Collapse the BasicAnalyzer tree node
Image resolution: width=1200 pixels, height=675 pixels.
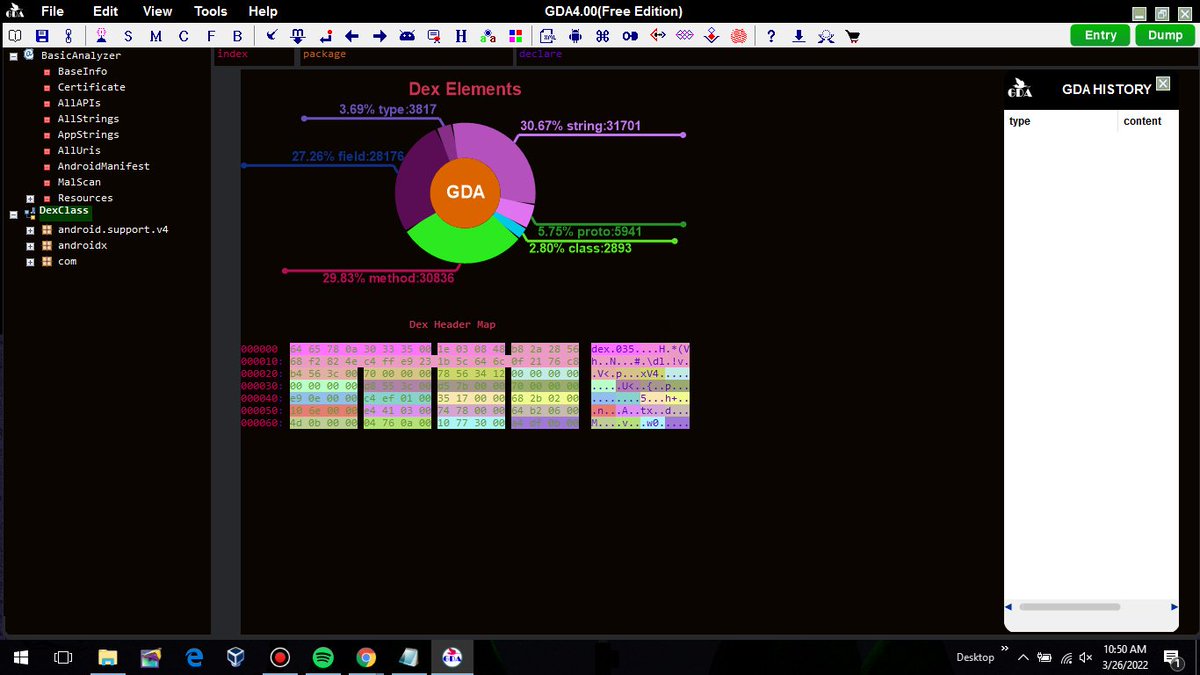click(14, 56)
